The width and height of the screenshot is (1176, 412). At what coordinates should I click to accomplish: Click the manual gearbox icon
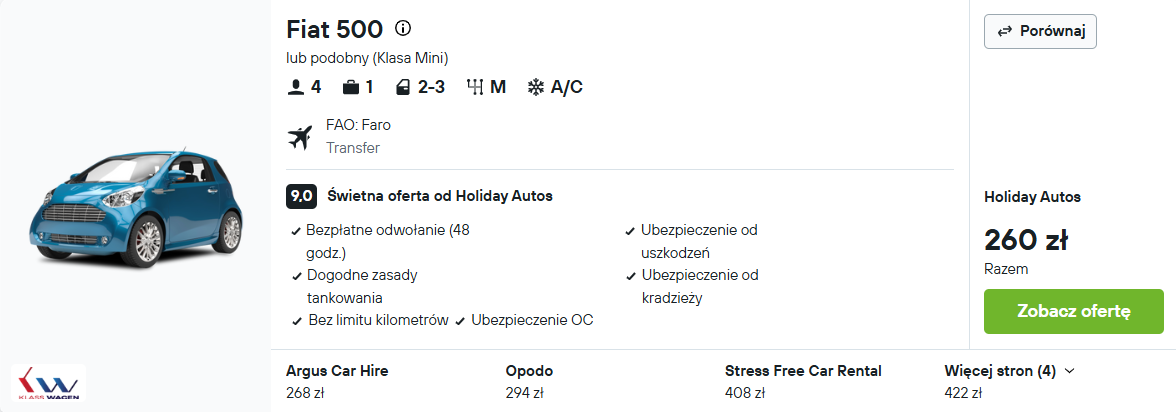tap(475, 88)
